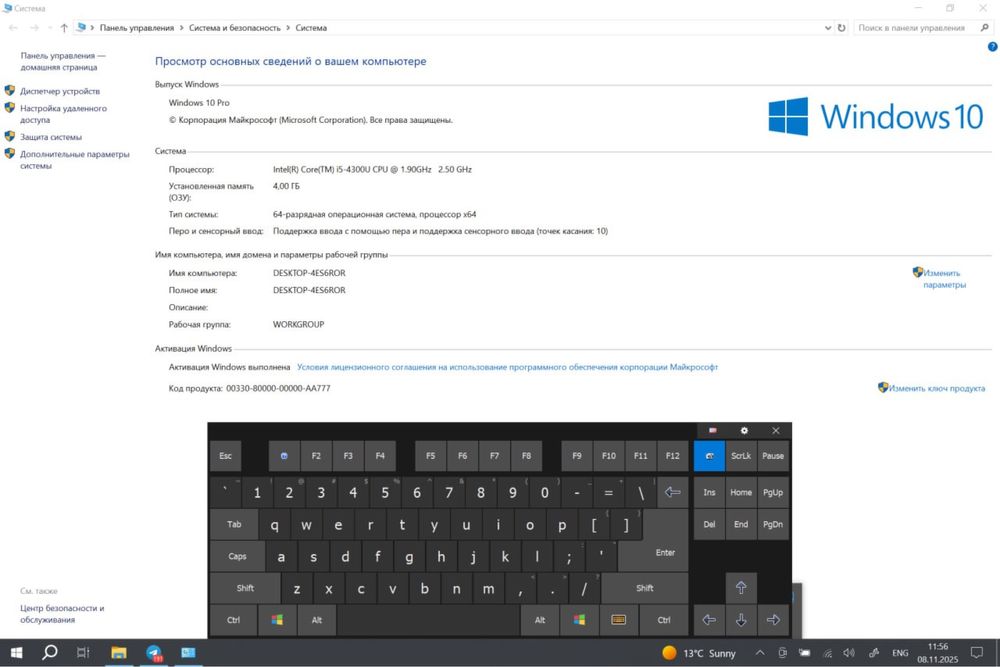Click the Windows logo key beside Tab-side Ctrl
Viewport: 1000px width, 667px height.
[x=277, y=620]
